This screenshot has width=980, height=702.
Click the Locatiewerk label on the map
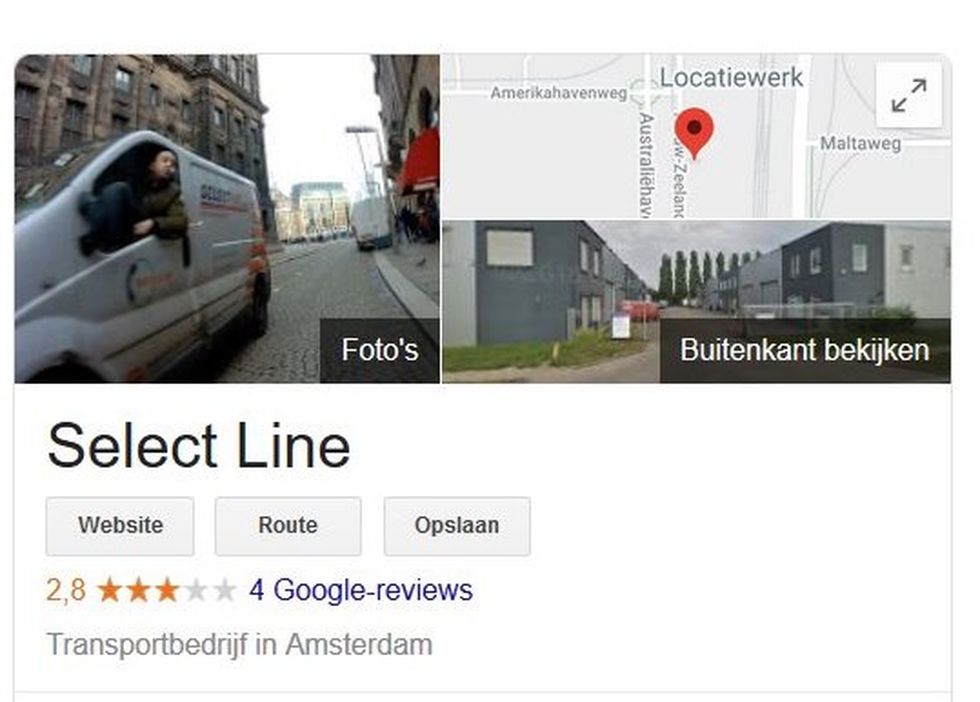click(x=731, y=78)
